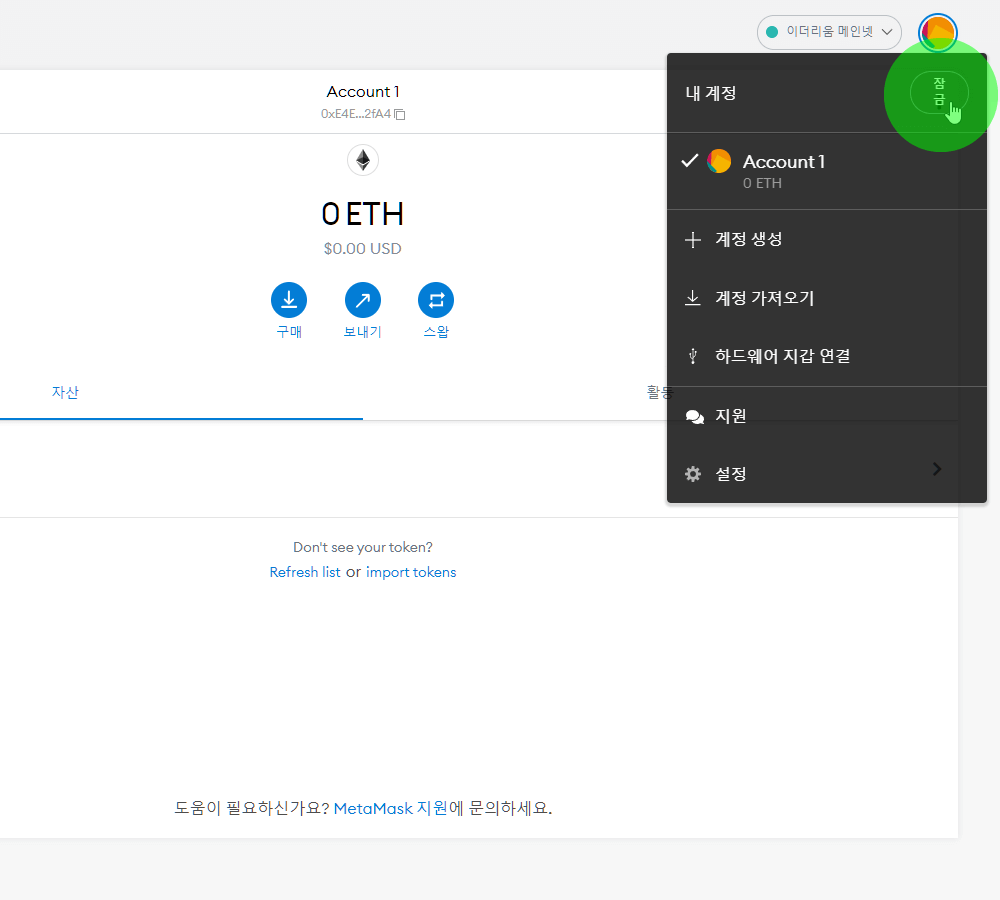
Task: Open the 활동 tab
Action: [657, 392]
